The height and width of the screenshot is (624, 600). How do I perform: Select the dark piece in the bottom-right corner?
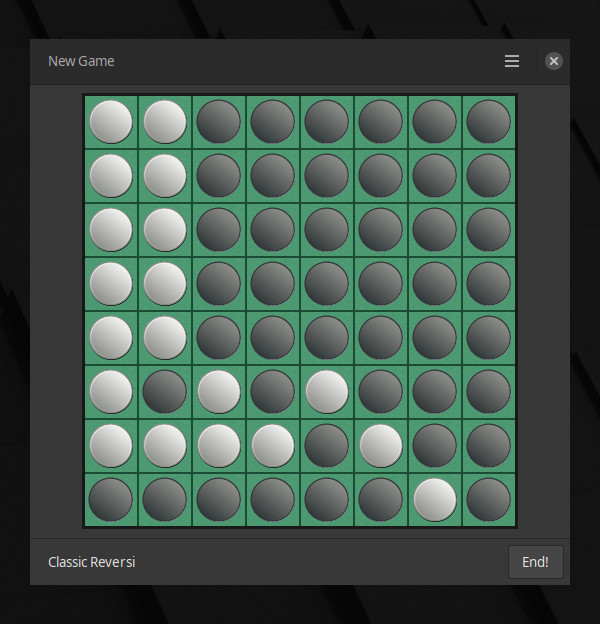click(x=489, y=499)
